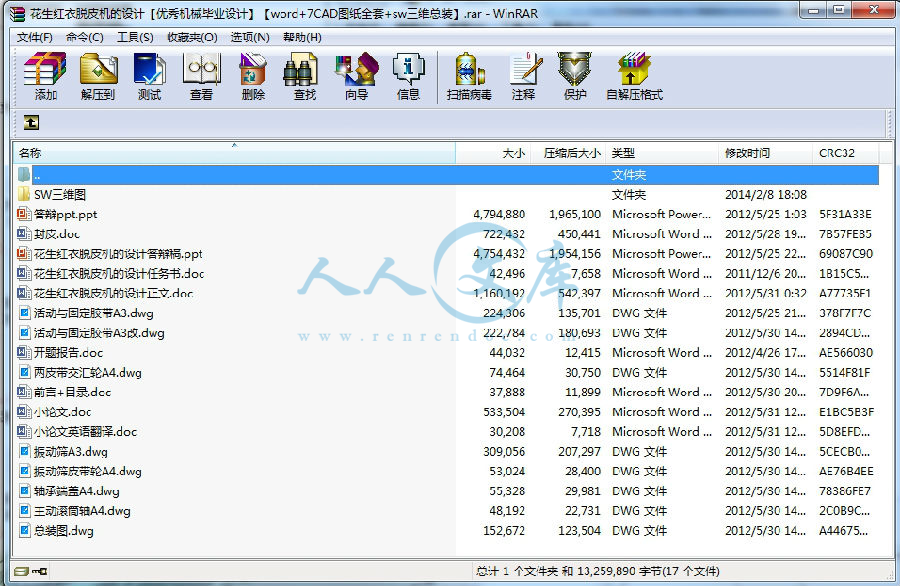Click the 答辩ppt.ppt file icon

(24, 214)
